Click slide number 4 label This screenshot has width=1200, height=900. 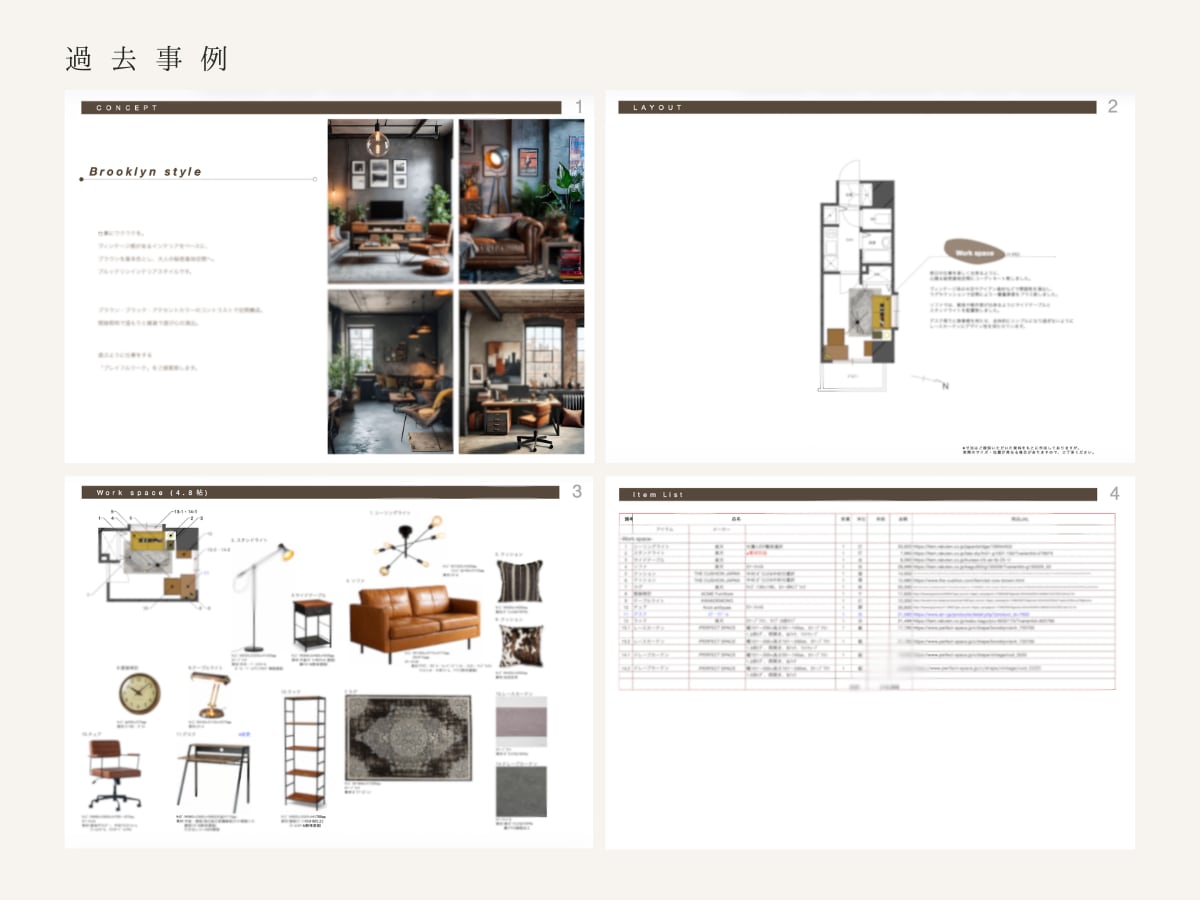[x=1114, y=493]
